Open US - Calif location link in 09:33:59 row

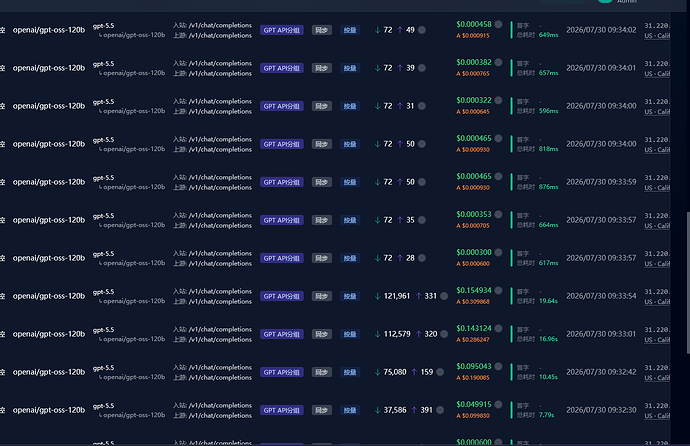(x=657, y=188)
